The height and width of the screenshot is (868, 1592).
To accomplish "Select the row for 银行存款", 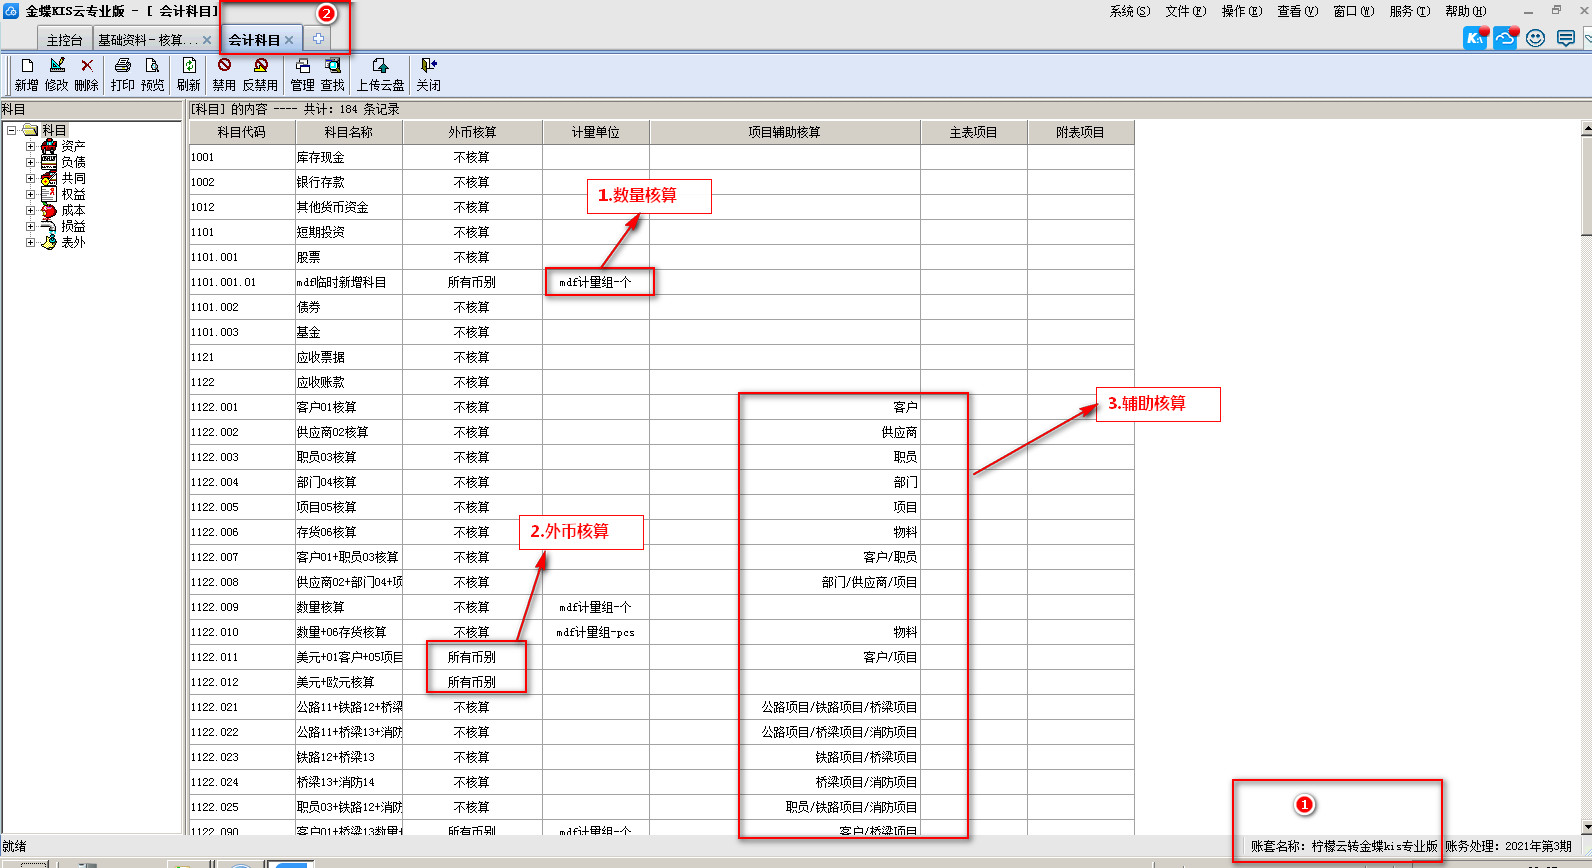I will 320,182.
